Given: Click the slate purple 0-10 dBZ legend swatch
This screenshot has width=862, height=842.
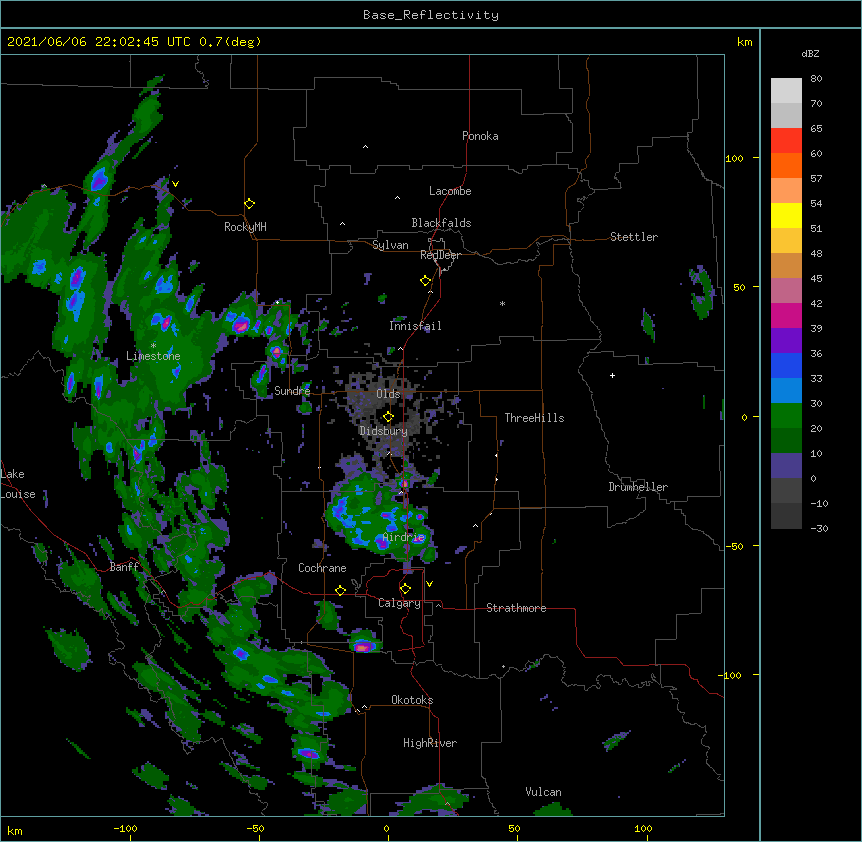Looking at the screenshot, I should tap(786, 466).
